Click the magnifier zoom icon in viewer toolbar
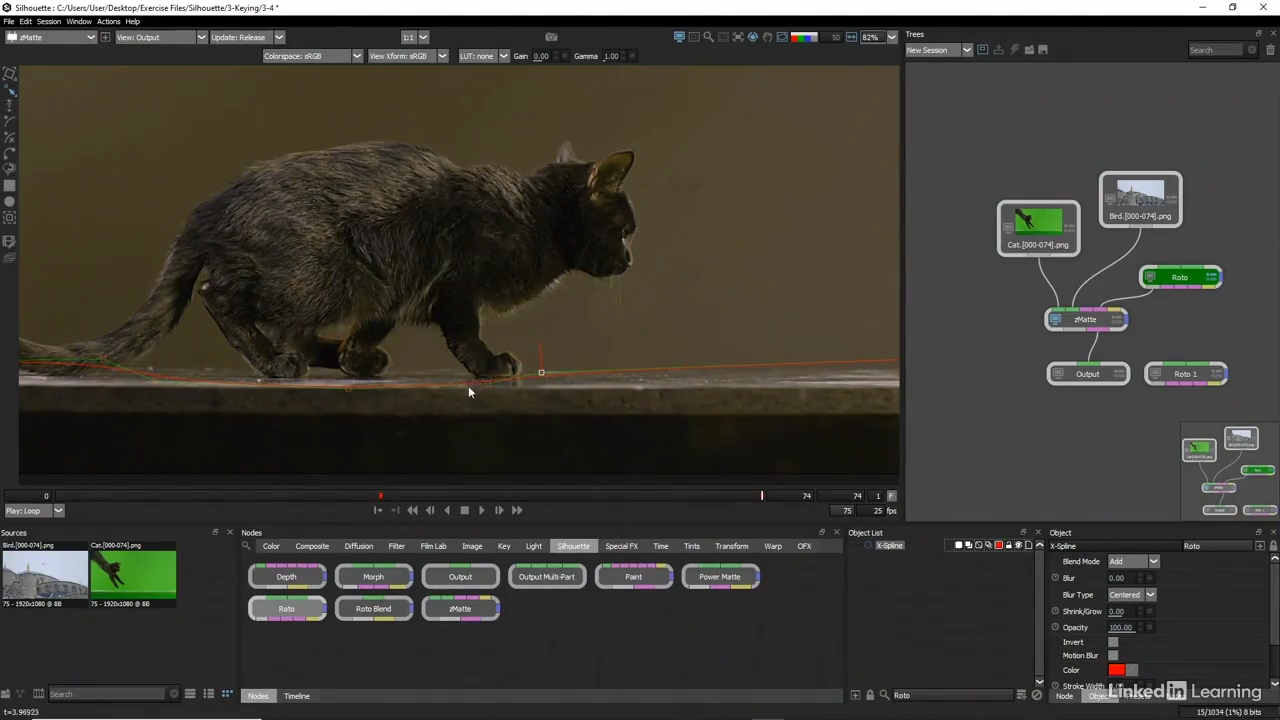The height and width of the screenshot is (720, 1280). click(x=708, y=37)
